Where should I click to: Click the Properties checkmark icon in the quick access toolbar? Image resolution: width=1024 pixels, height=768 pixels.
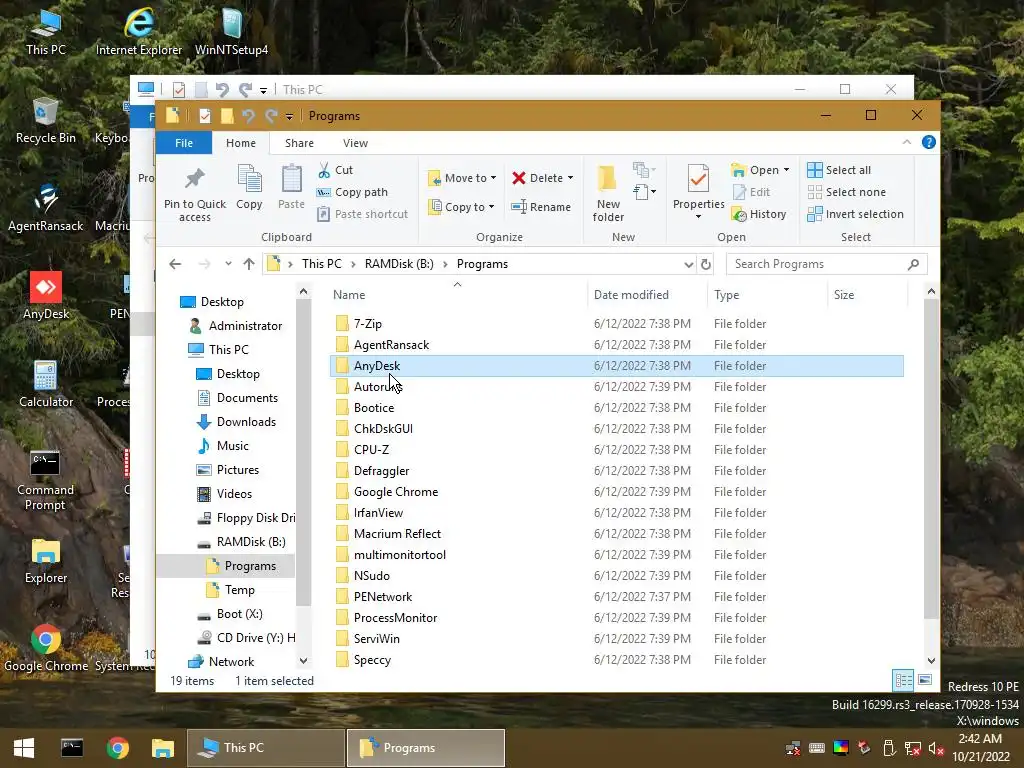point(205,116)
